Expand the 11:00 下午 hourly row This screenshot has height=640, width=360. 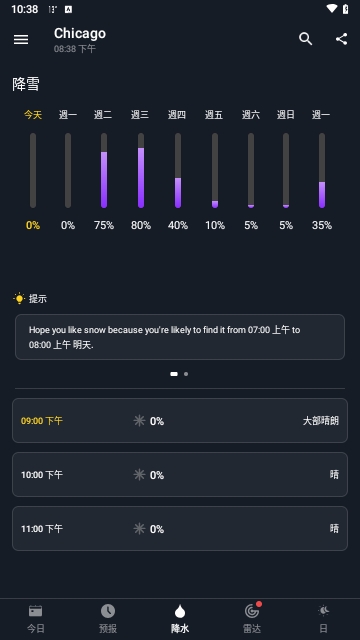coord(180,529)
